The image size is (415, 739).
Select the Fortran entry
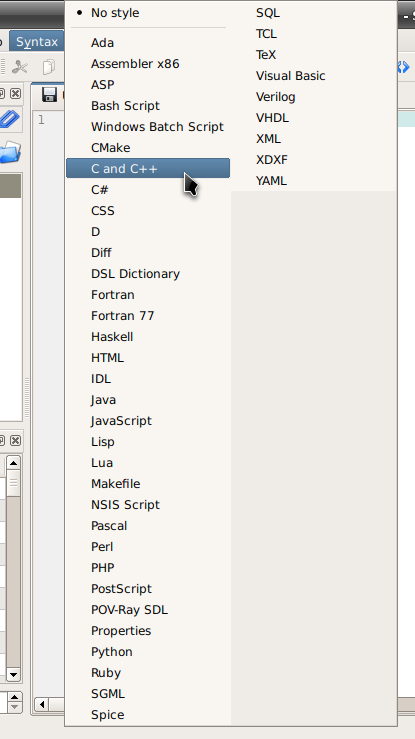click(148, 295)
